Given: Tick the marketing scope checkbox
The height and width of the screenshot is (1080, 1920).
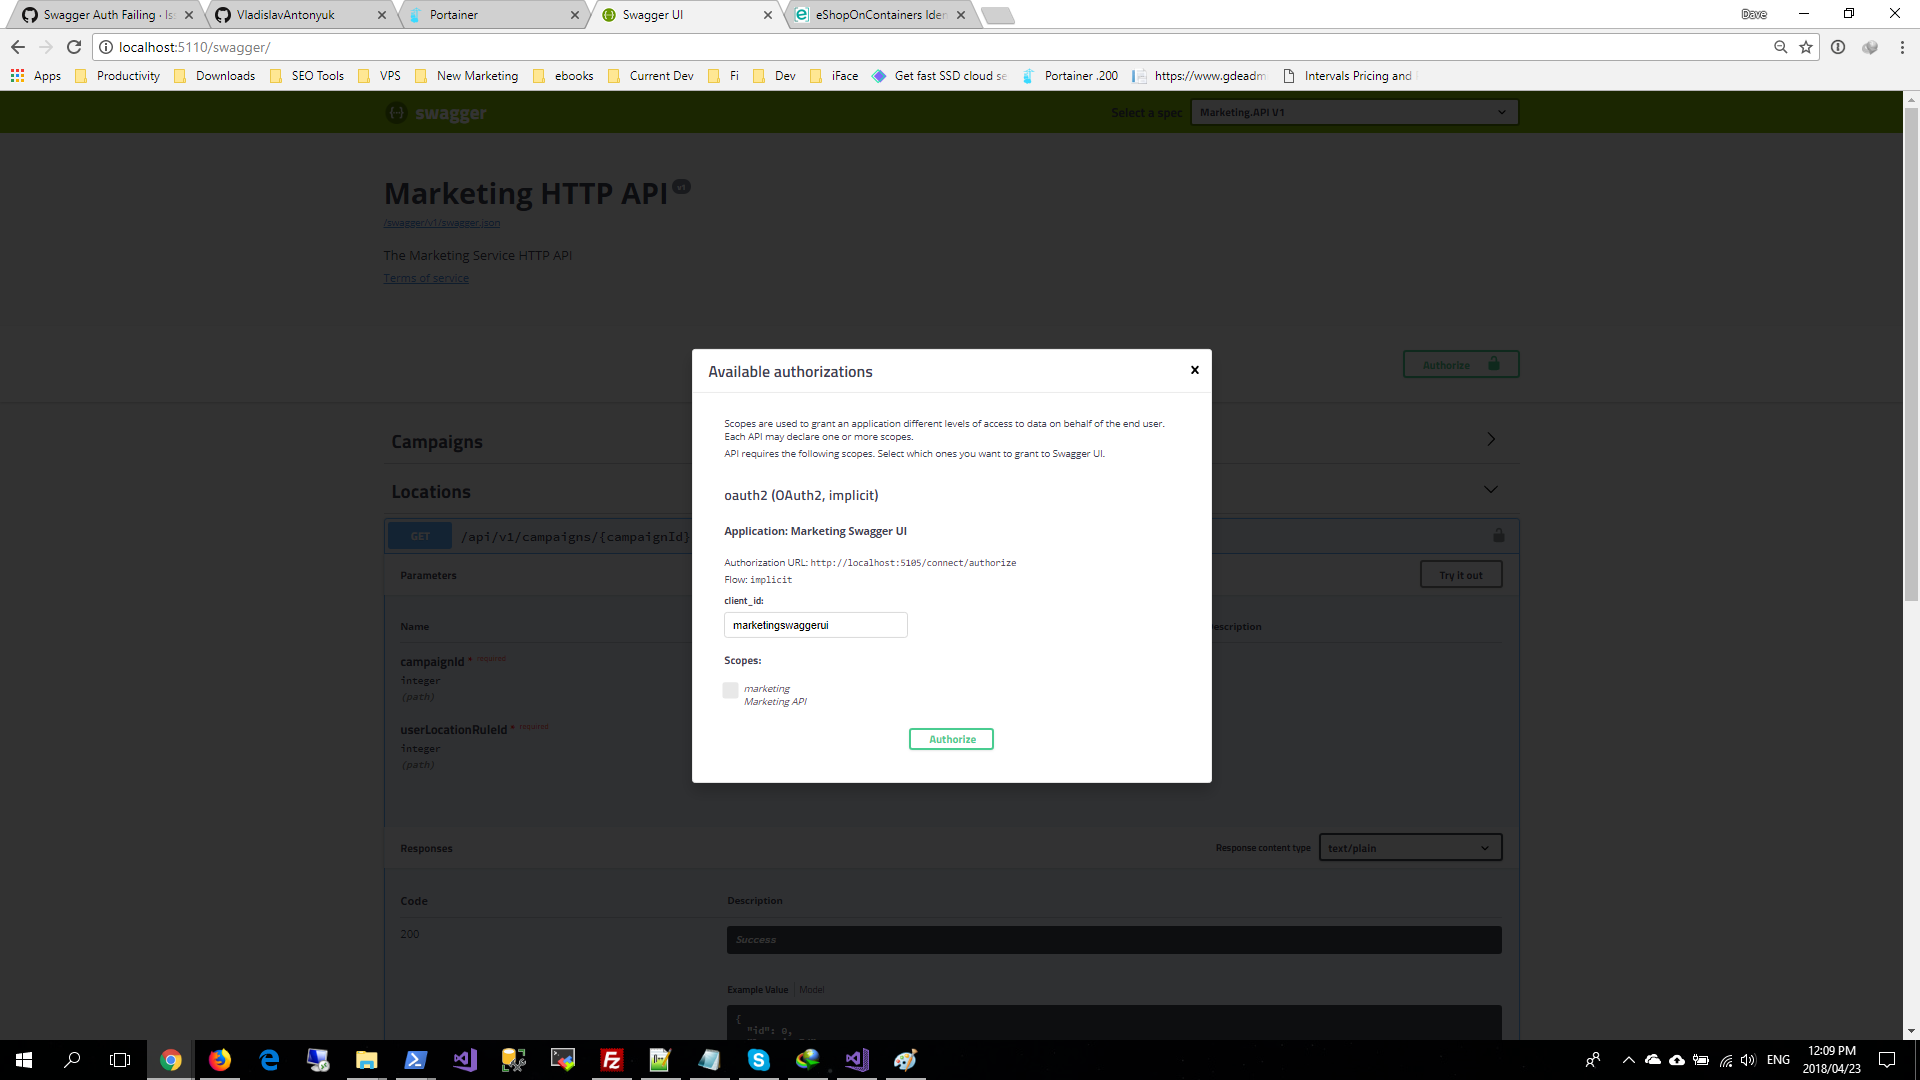Looking at the screenshot, I should pyautogui.click(x=730, y=690).
